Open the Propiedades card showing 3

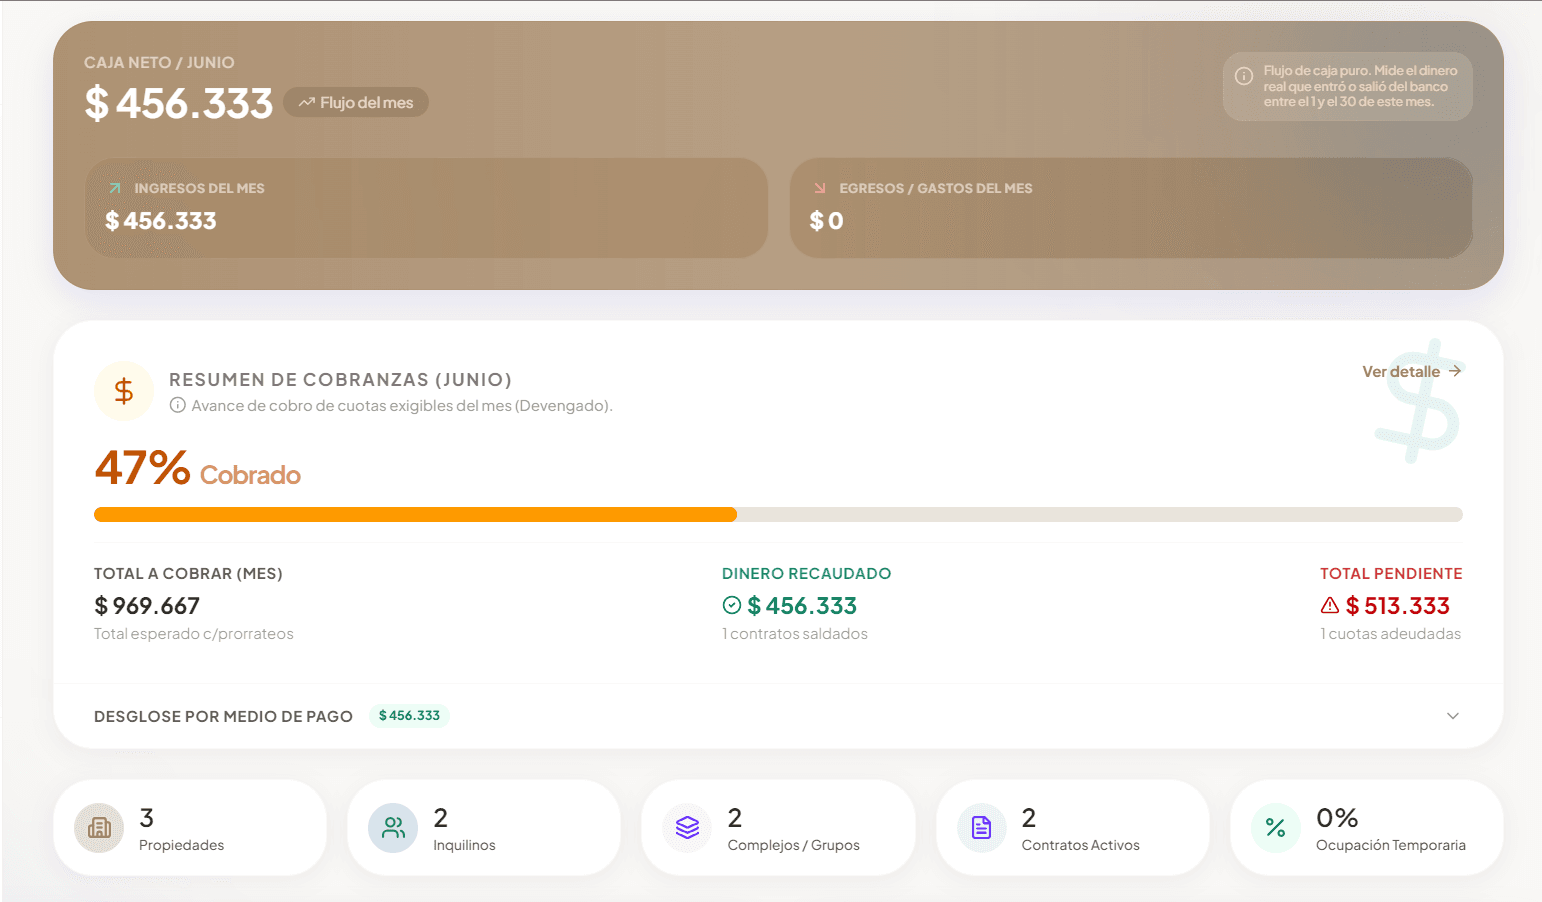tap(190, 828)
